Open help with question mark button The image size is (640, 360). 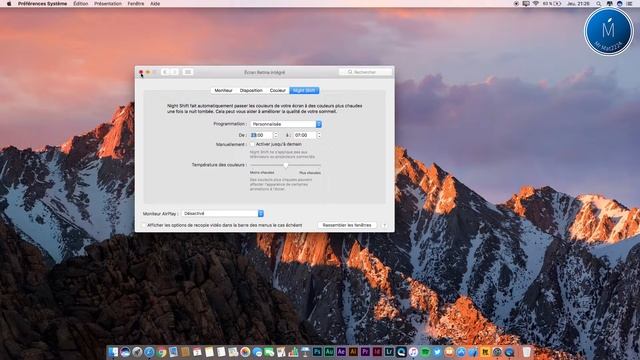pos(384,225)
